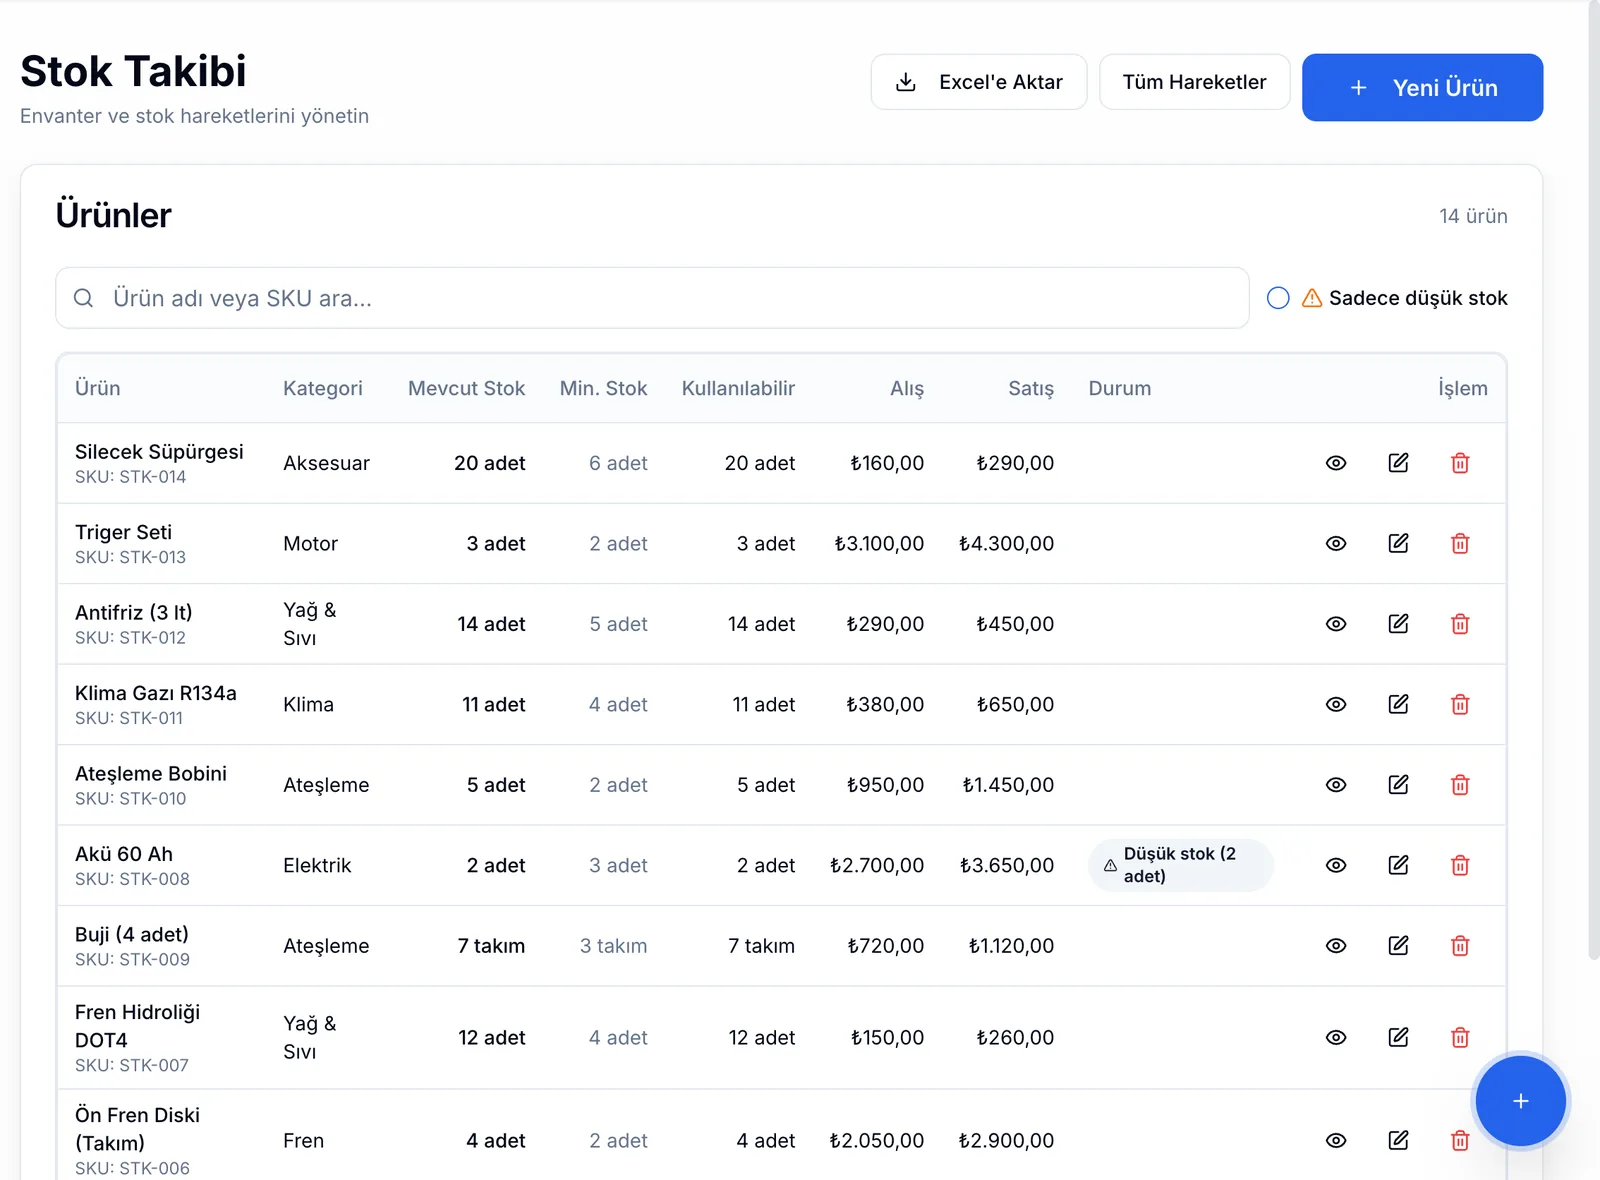
Task: Open edit for Antifriz (3 lt)
Action: coord(1398,624)
